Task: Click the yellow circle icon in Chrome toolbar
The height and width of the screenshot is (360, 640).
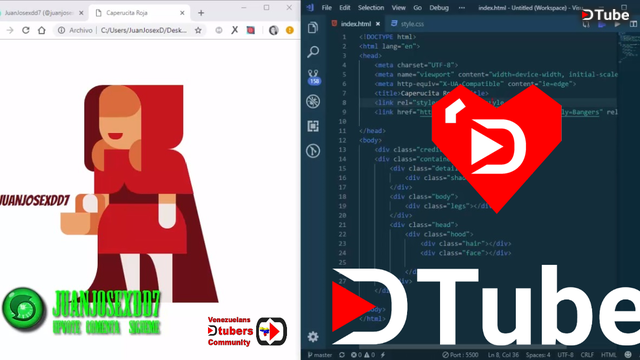Action: [290, 30]
